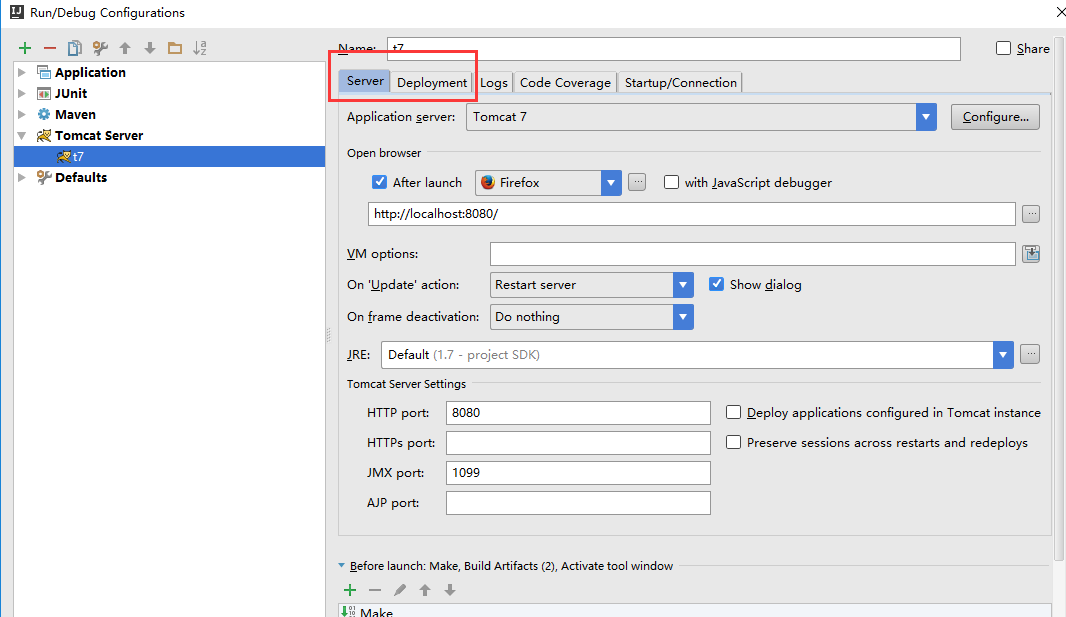Open the On 'Update' action dropdown
The height and width of the screenshot is (617, 1066).
(x=683, y=285)
